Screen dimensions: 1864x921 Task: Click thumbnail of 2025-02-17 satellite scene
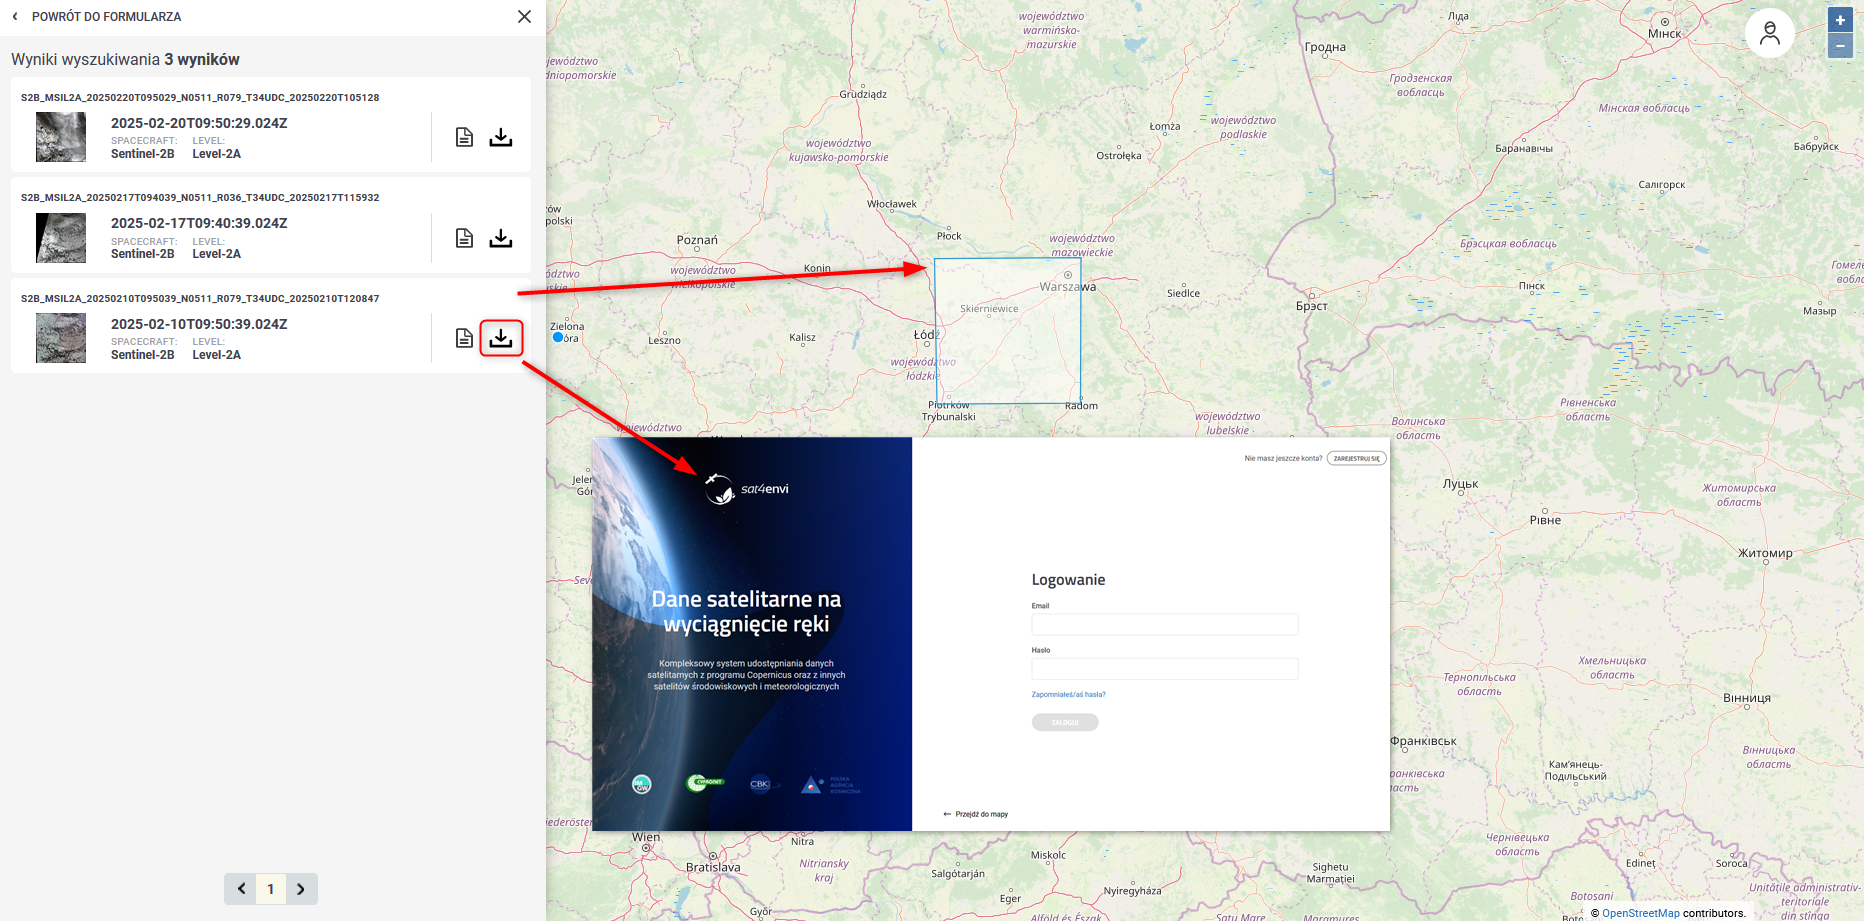61,238
